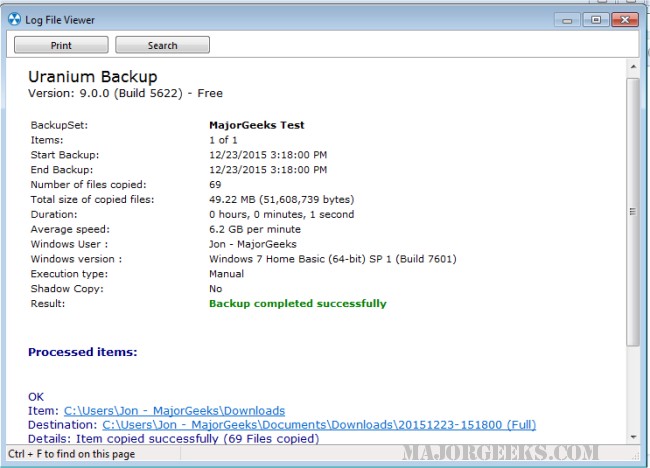
Task: Click the Items value '1 of 1'
Action: tap(223, 140)
